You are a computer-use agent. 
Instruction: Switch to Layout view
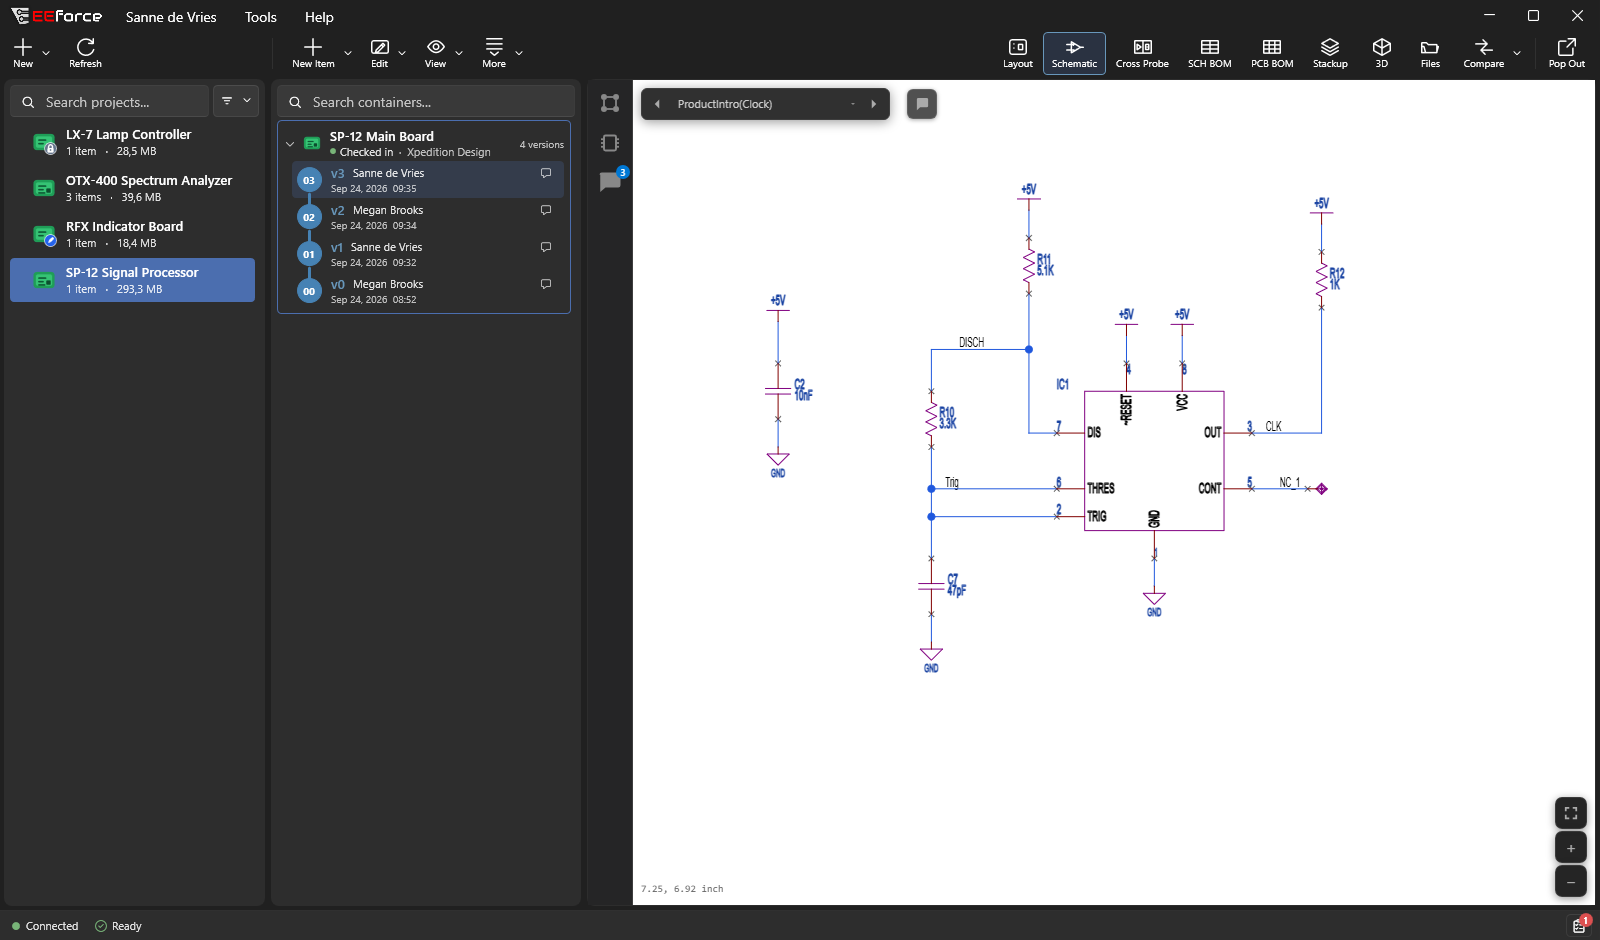click(x=1018, y=53)
